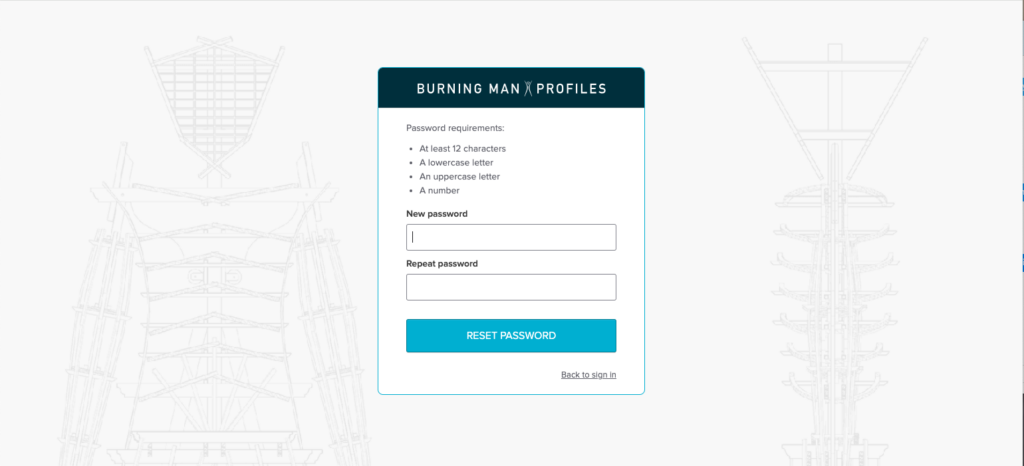Click the Burning Man figure logo icon
The height and width of the screenshot is (466, 1024).
pos(529,88)
